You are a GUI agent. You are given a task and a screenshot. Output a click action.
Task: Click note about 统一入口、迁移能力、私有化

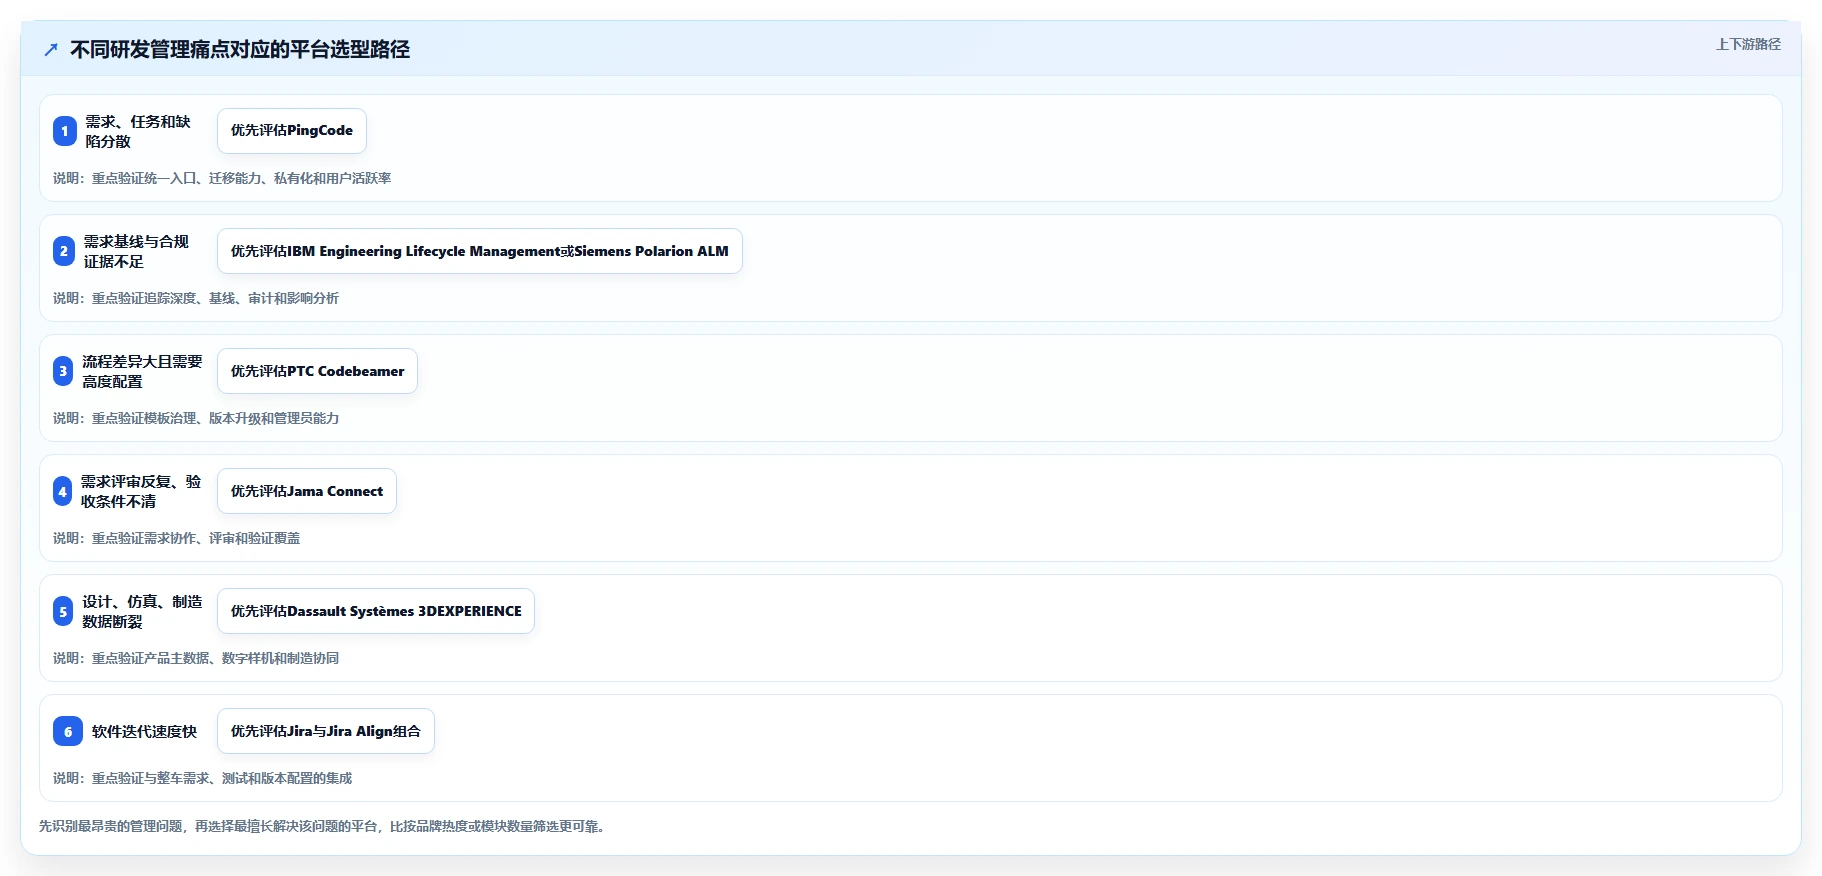(x=222, y=178)
